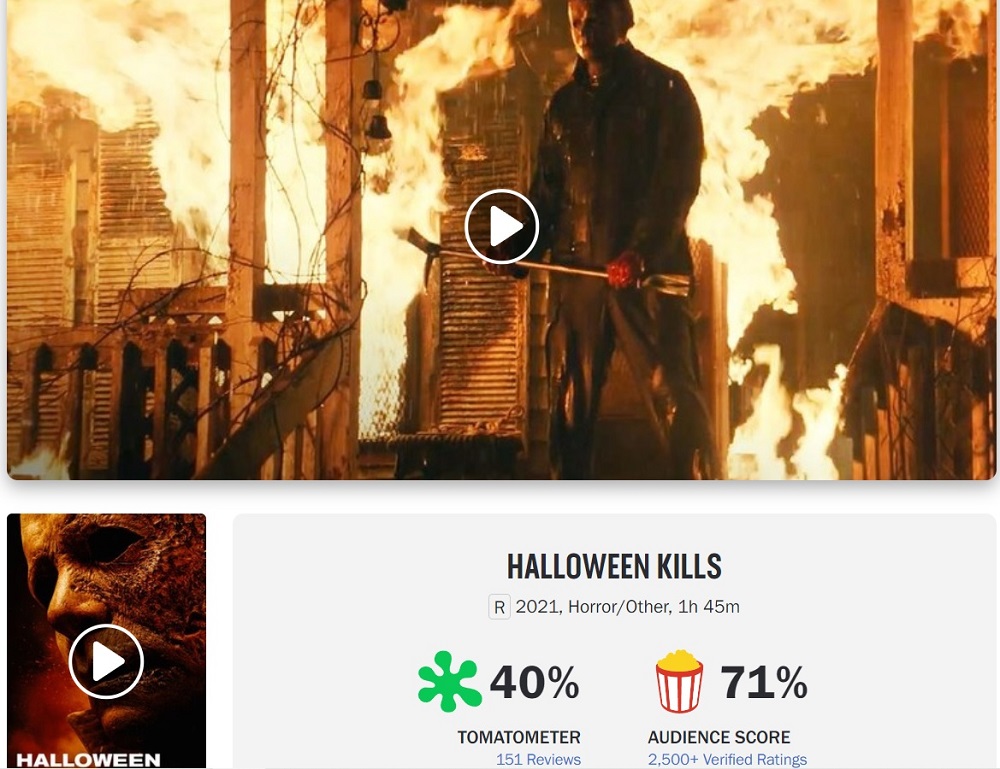Viewport: 1000px width, 769px height.
Task: Click the 71% audience score
Action: [763, 682]
